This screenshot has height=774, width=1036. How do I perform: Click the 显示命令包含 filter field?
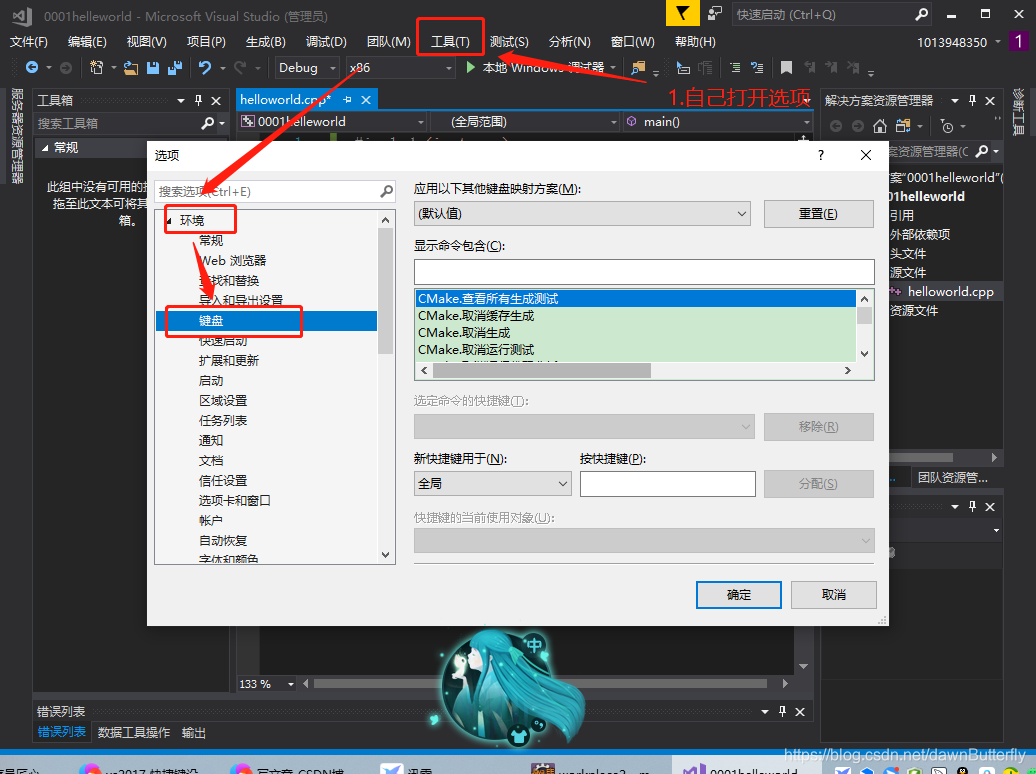point(644,272)
